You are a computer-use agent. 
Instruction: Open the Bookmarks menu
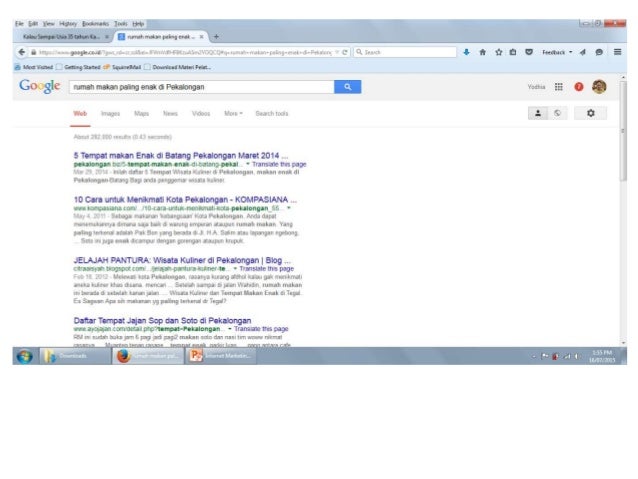click(x=95, y=24)
